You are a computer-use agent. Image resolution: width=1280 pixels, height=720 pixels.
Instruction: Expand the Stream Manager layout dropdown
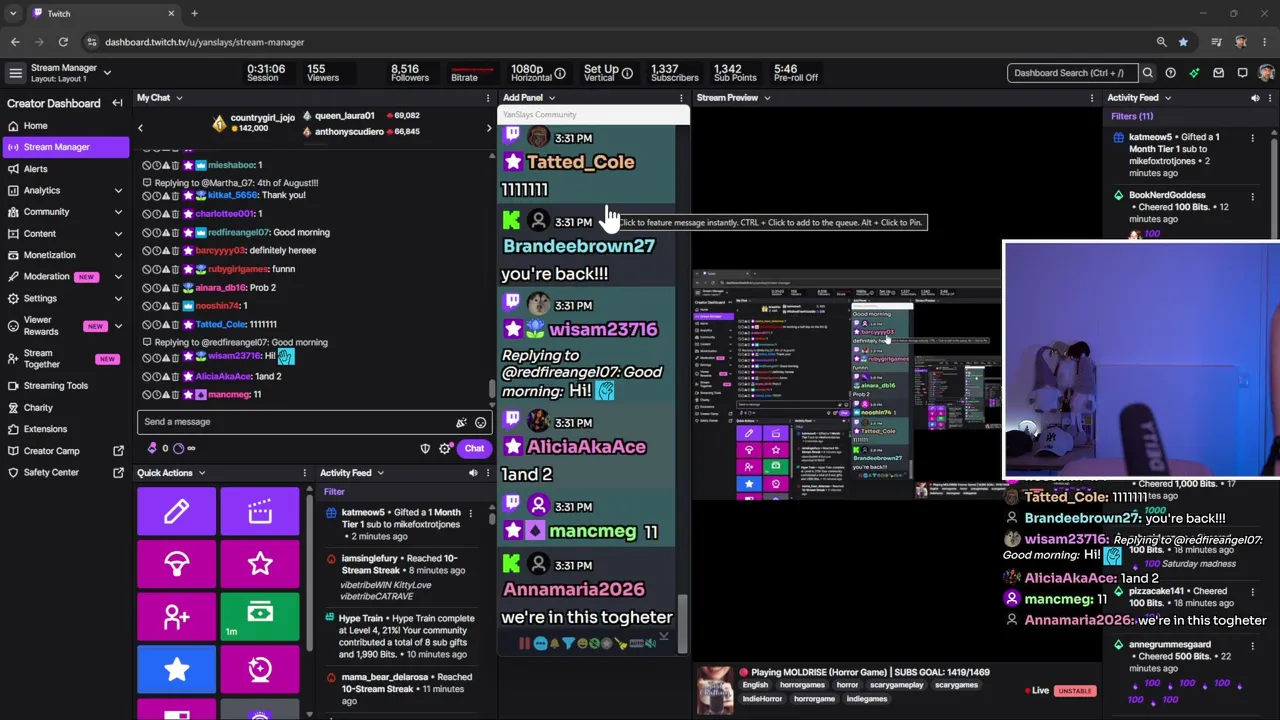pyautogui.click(x=107, y=72)
